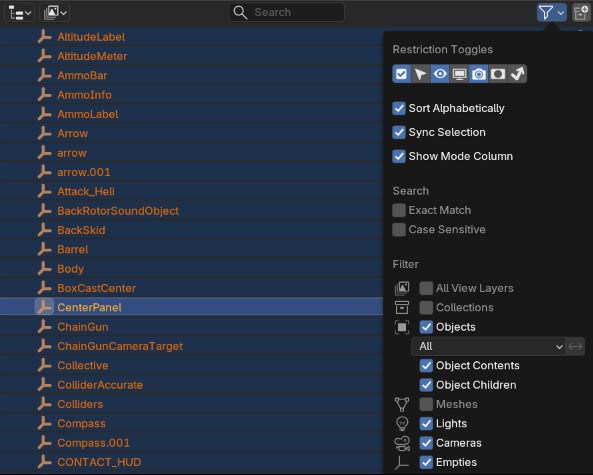This screenshot has width=593, height=475.
Task: Disable Sort Alphabetically checkbox
Action: pos(399,108)
